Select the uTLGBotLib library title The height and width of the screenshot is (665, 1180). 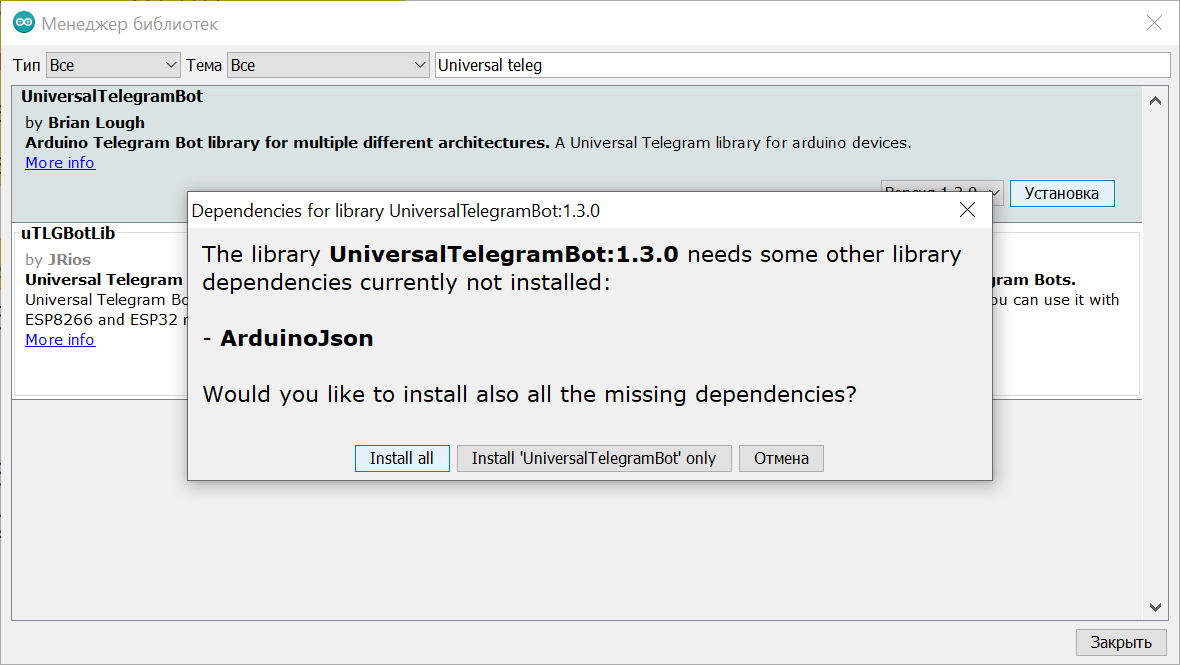(x=68, y=233)
